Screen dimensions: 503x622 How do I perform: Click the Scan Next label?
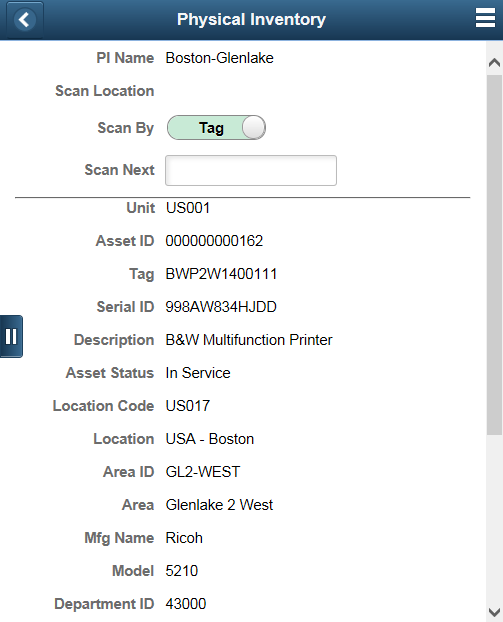[119, 170]
